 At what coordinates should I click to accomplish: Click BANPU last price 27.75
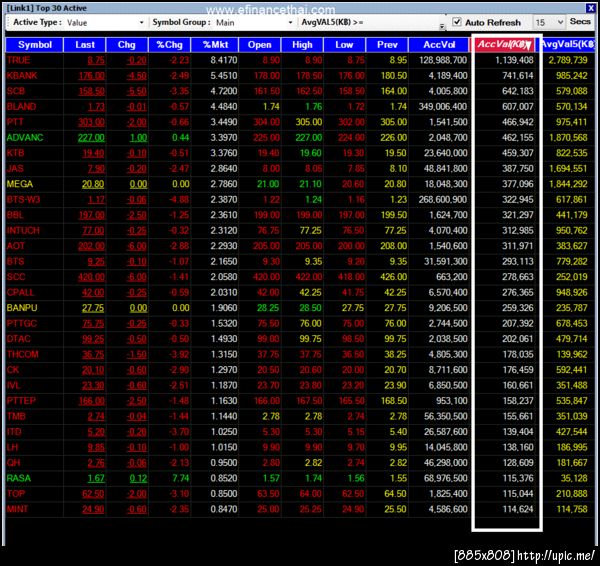tap(93, 308)
